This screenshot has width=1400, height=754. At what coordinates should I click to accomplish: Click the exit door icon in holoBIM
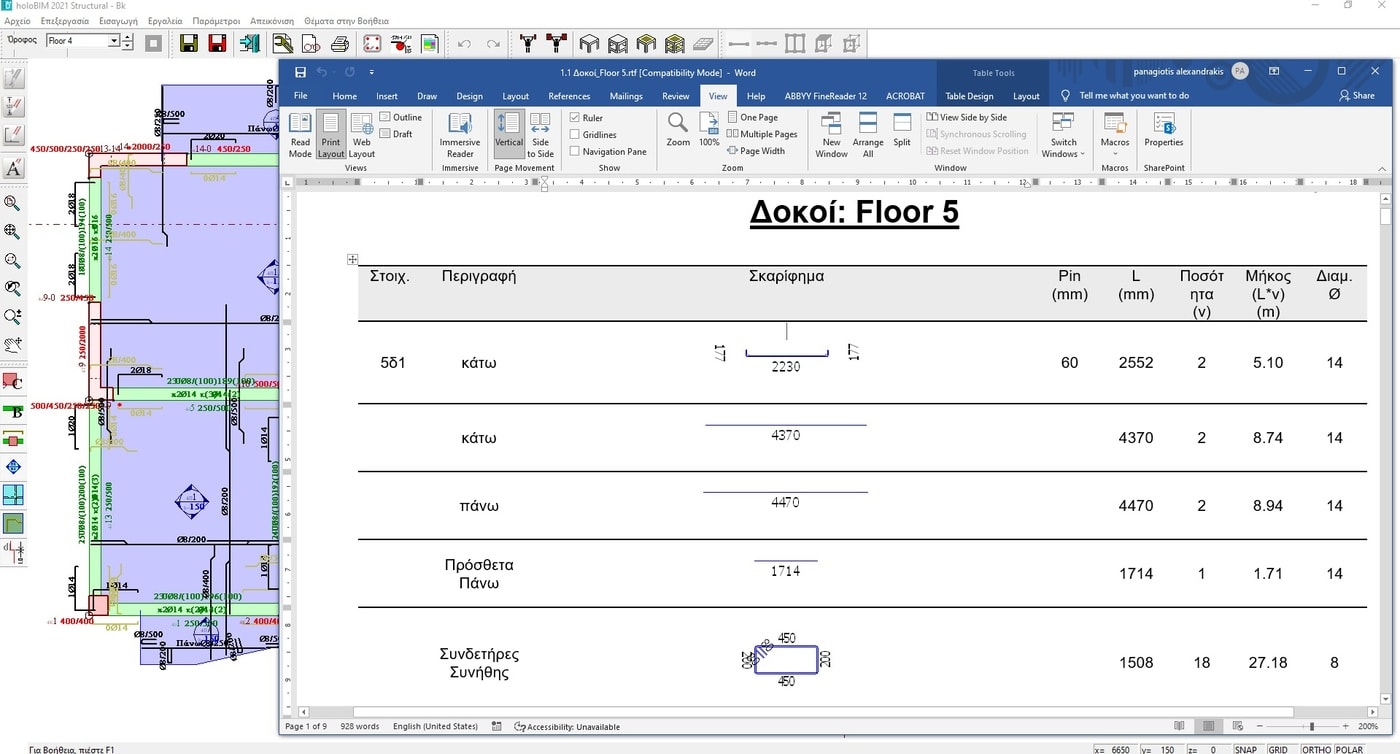point(249,43)
